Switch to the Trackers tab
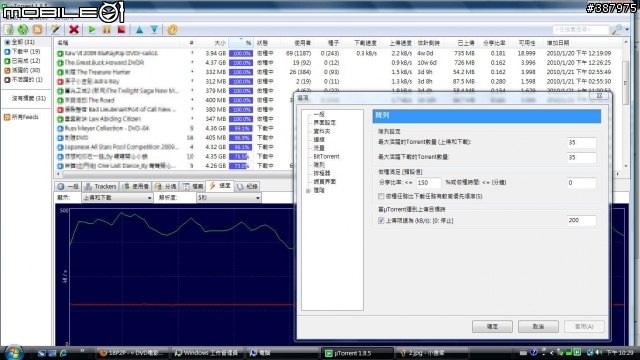This screenshot has height=360, width=640. coord(100,187)
